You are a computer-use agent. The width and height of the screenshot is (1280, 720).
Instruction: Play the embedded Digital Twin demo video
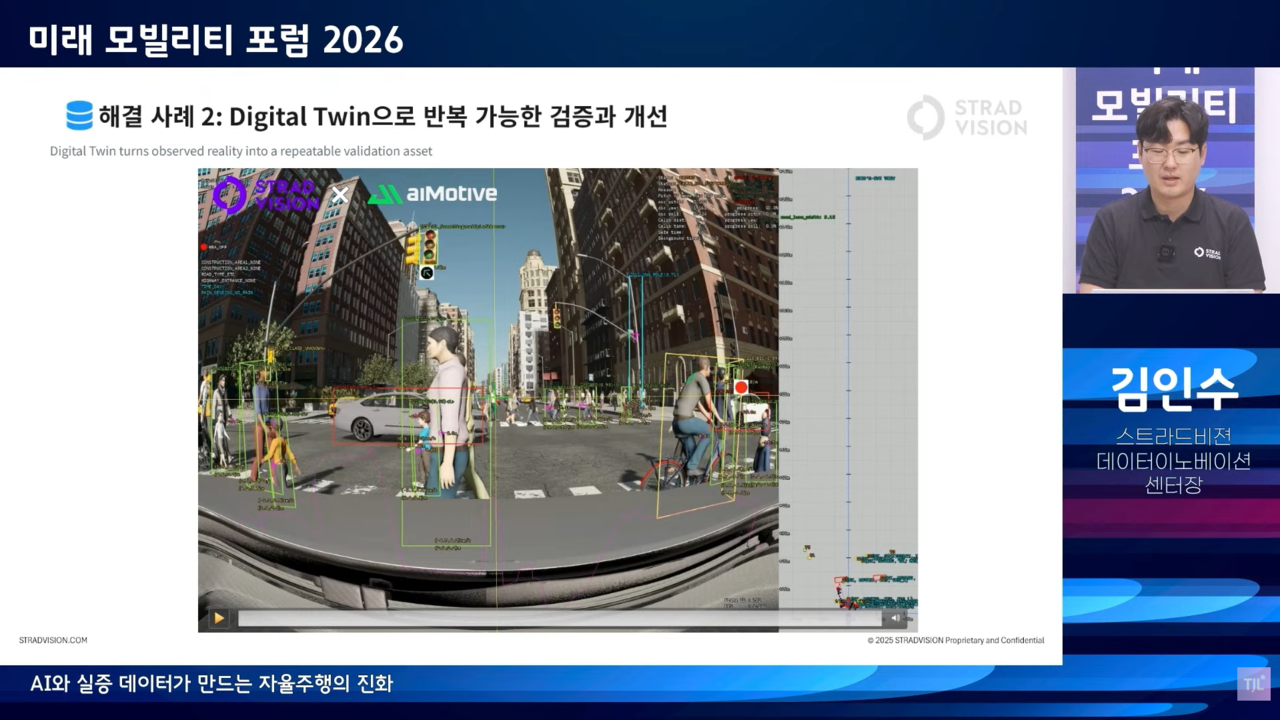pos(219,618)
